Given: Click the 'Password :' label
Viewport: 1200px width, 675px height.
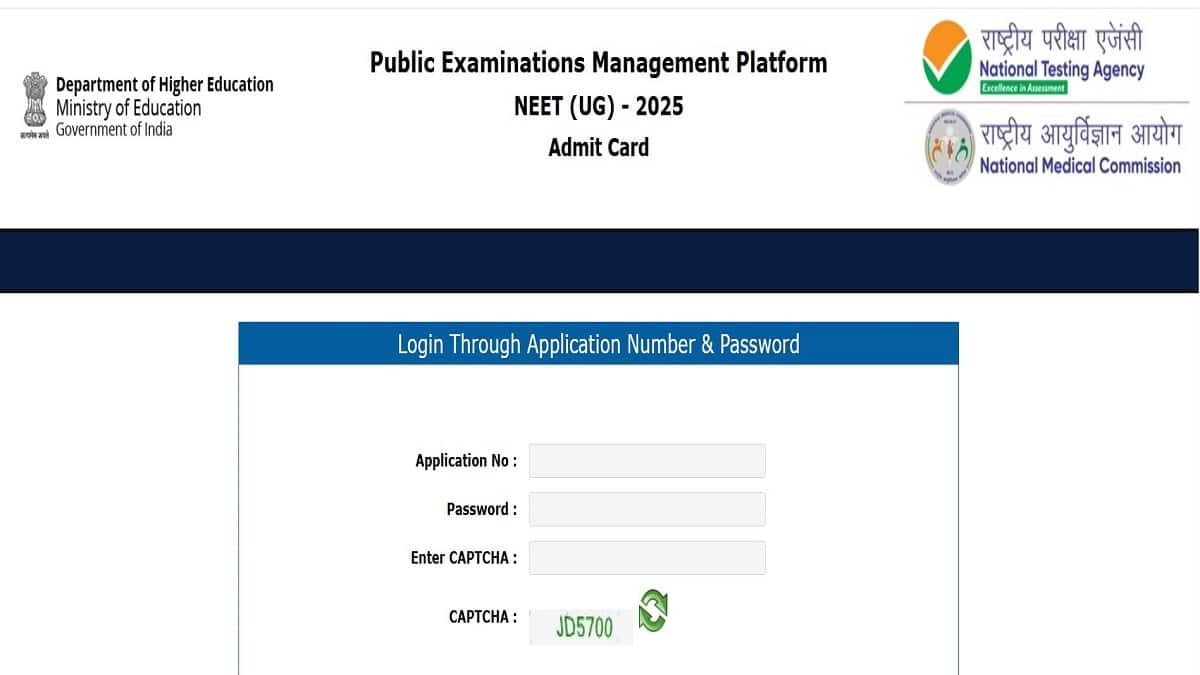Looking at the screenshot, I should tap(482, 509).
